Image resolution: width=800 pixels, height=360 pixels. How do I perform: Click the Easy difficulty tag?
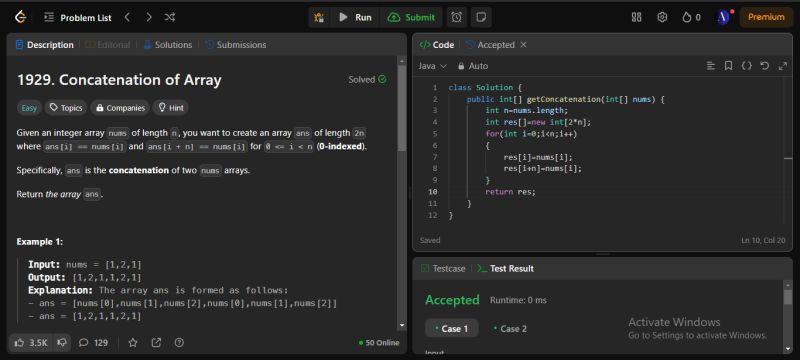point(29,108)
